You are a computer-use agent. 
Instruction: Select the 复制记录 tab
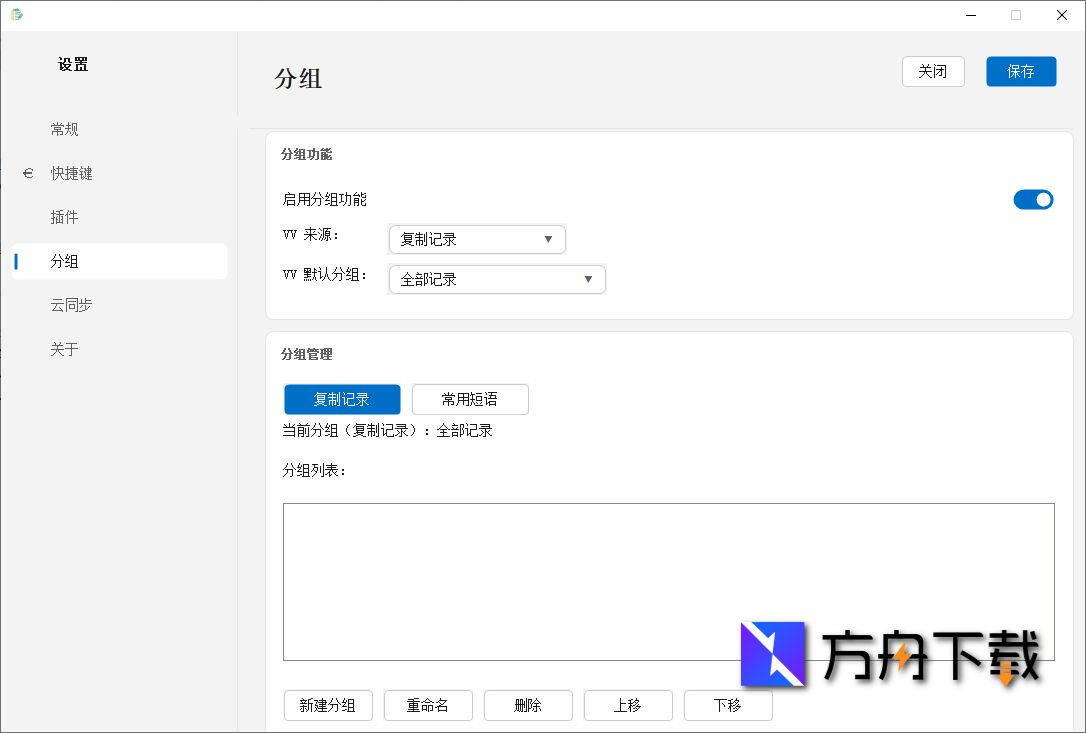[342, 399]
